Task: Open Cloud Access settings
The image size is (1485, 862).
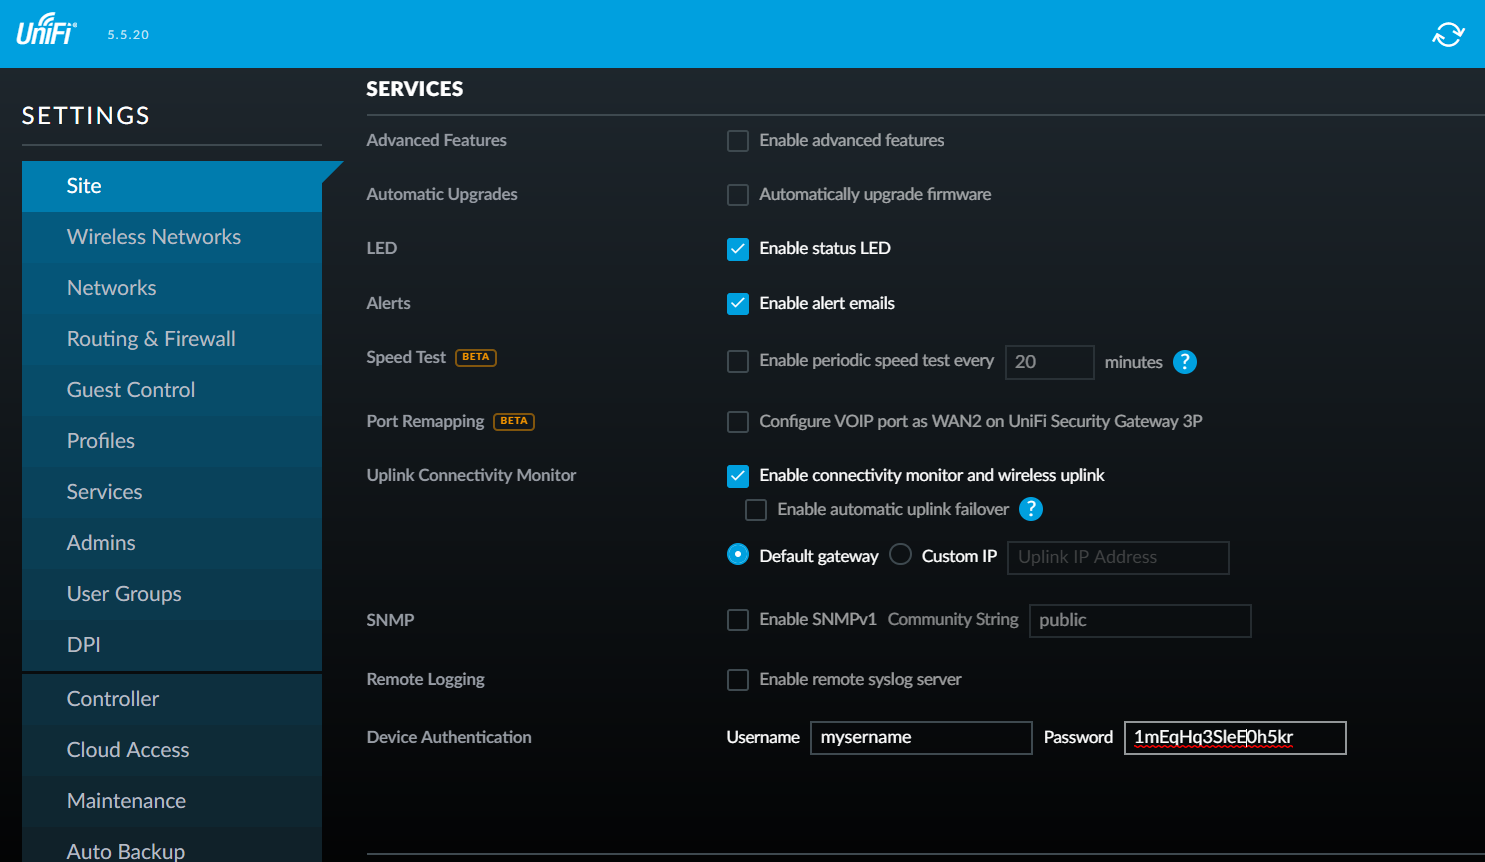Action: pyautogui.click(x=128, y=750)
